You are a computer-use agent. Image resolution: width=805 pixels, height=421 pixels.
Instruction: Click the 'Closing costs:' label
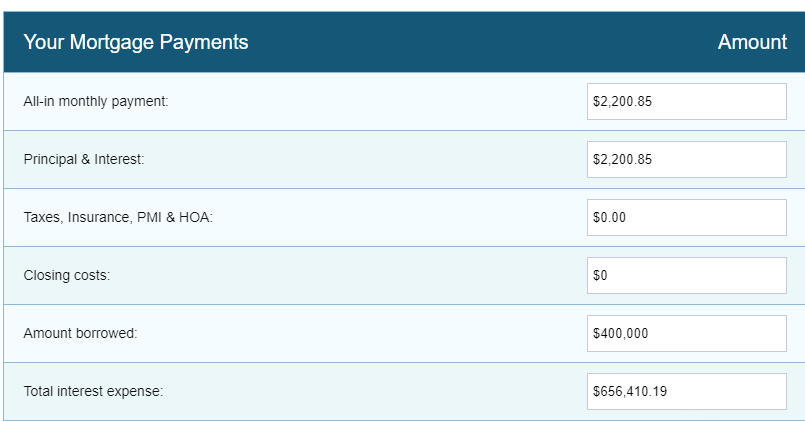[x=67, y=276]
